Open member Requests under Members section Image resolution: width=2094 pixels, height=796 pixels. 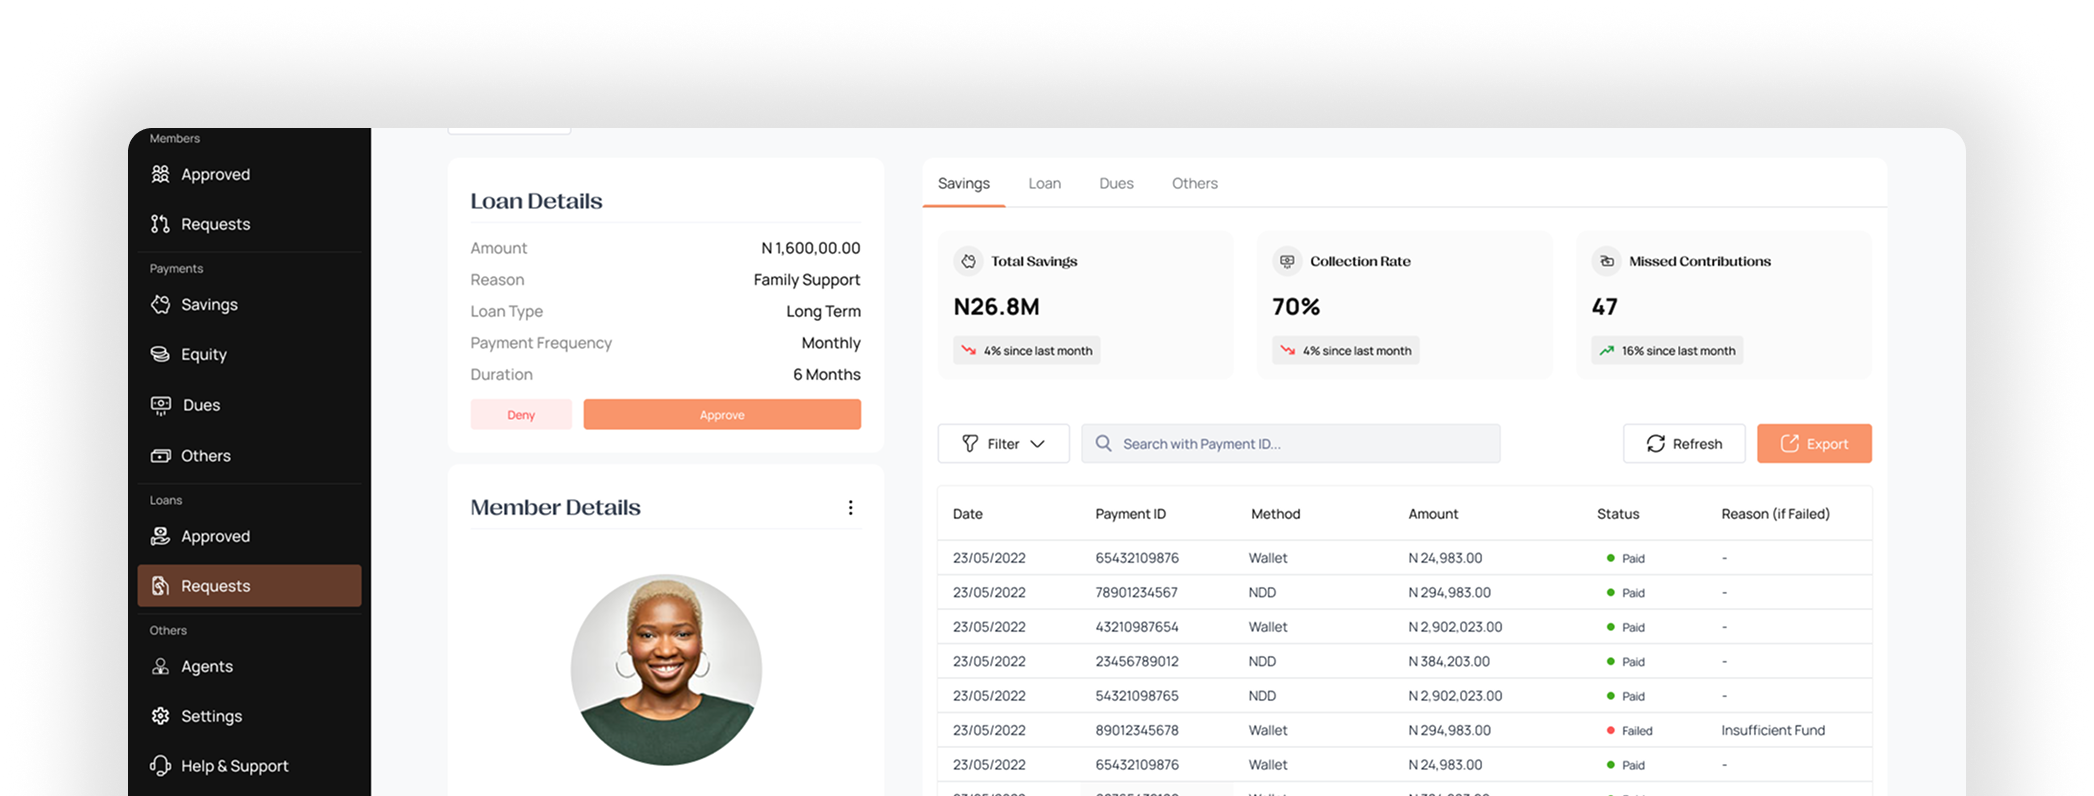pos(214,224)
